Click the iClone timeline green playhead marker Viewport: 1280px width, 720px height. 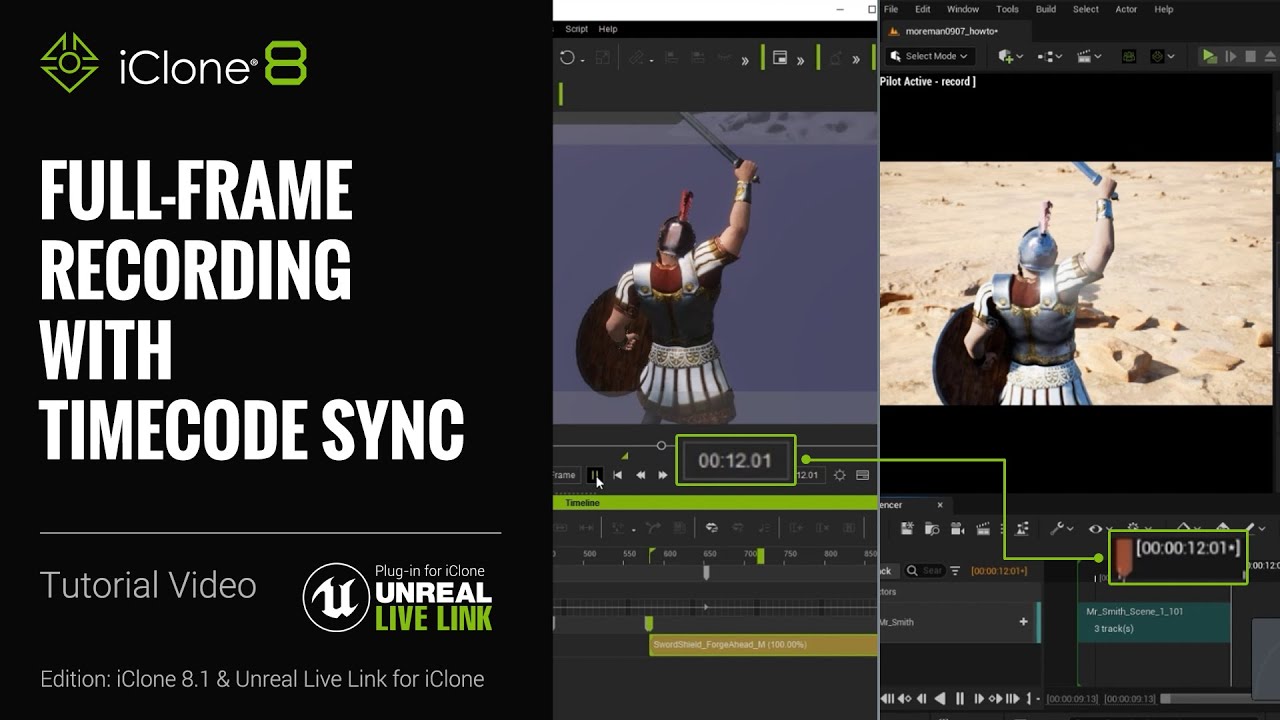click(x=760, y=556)
